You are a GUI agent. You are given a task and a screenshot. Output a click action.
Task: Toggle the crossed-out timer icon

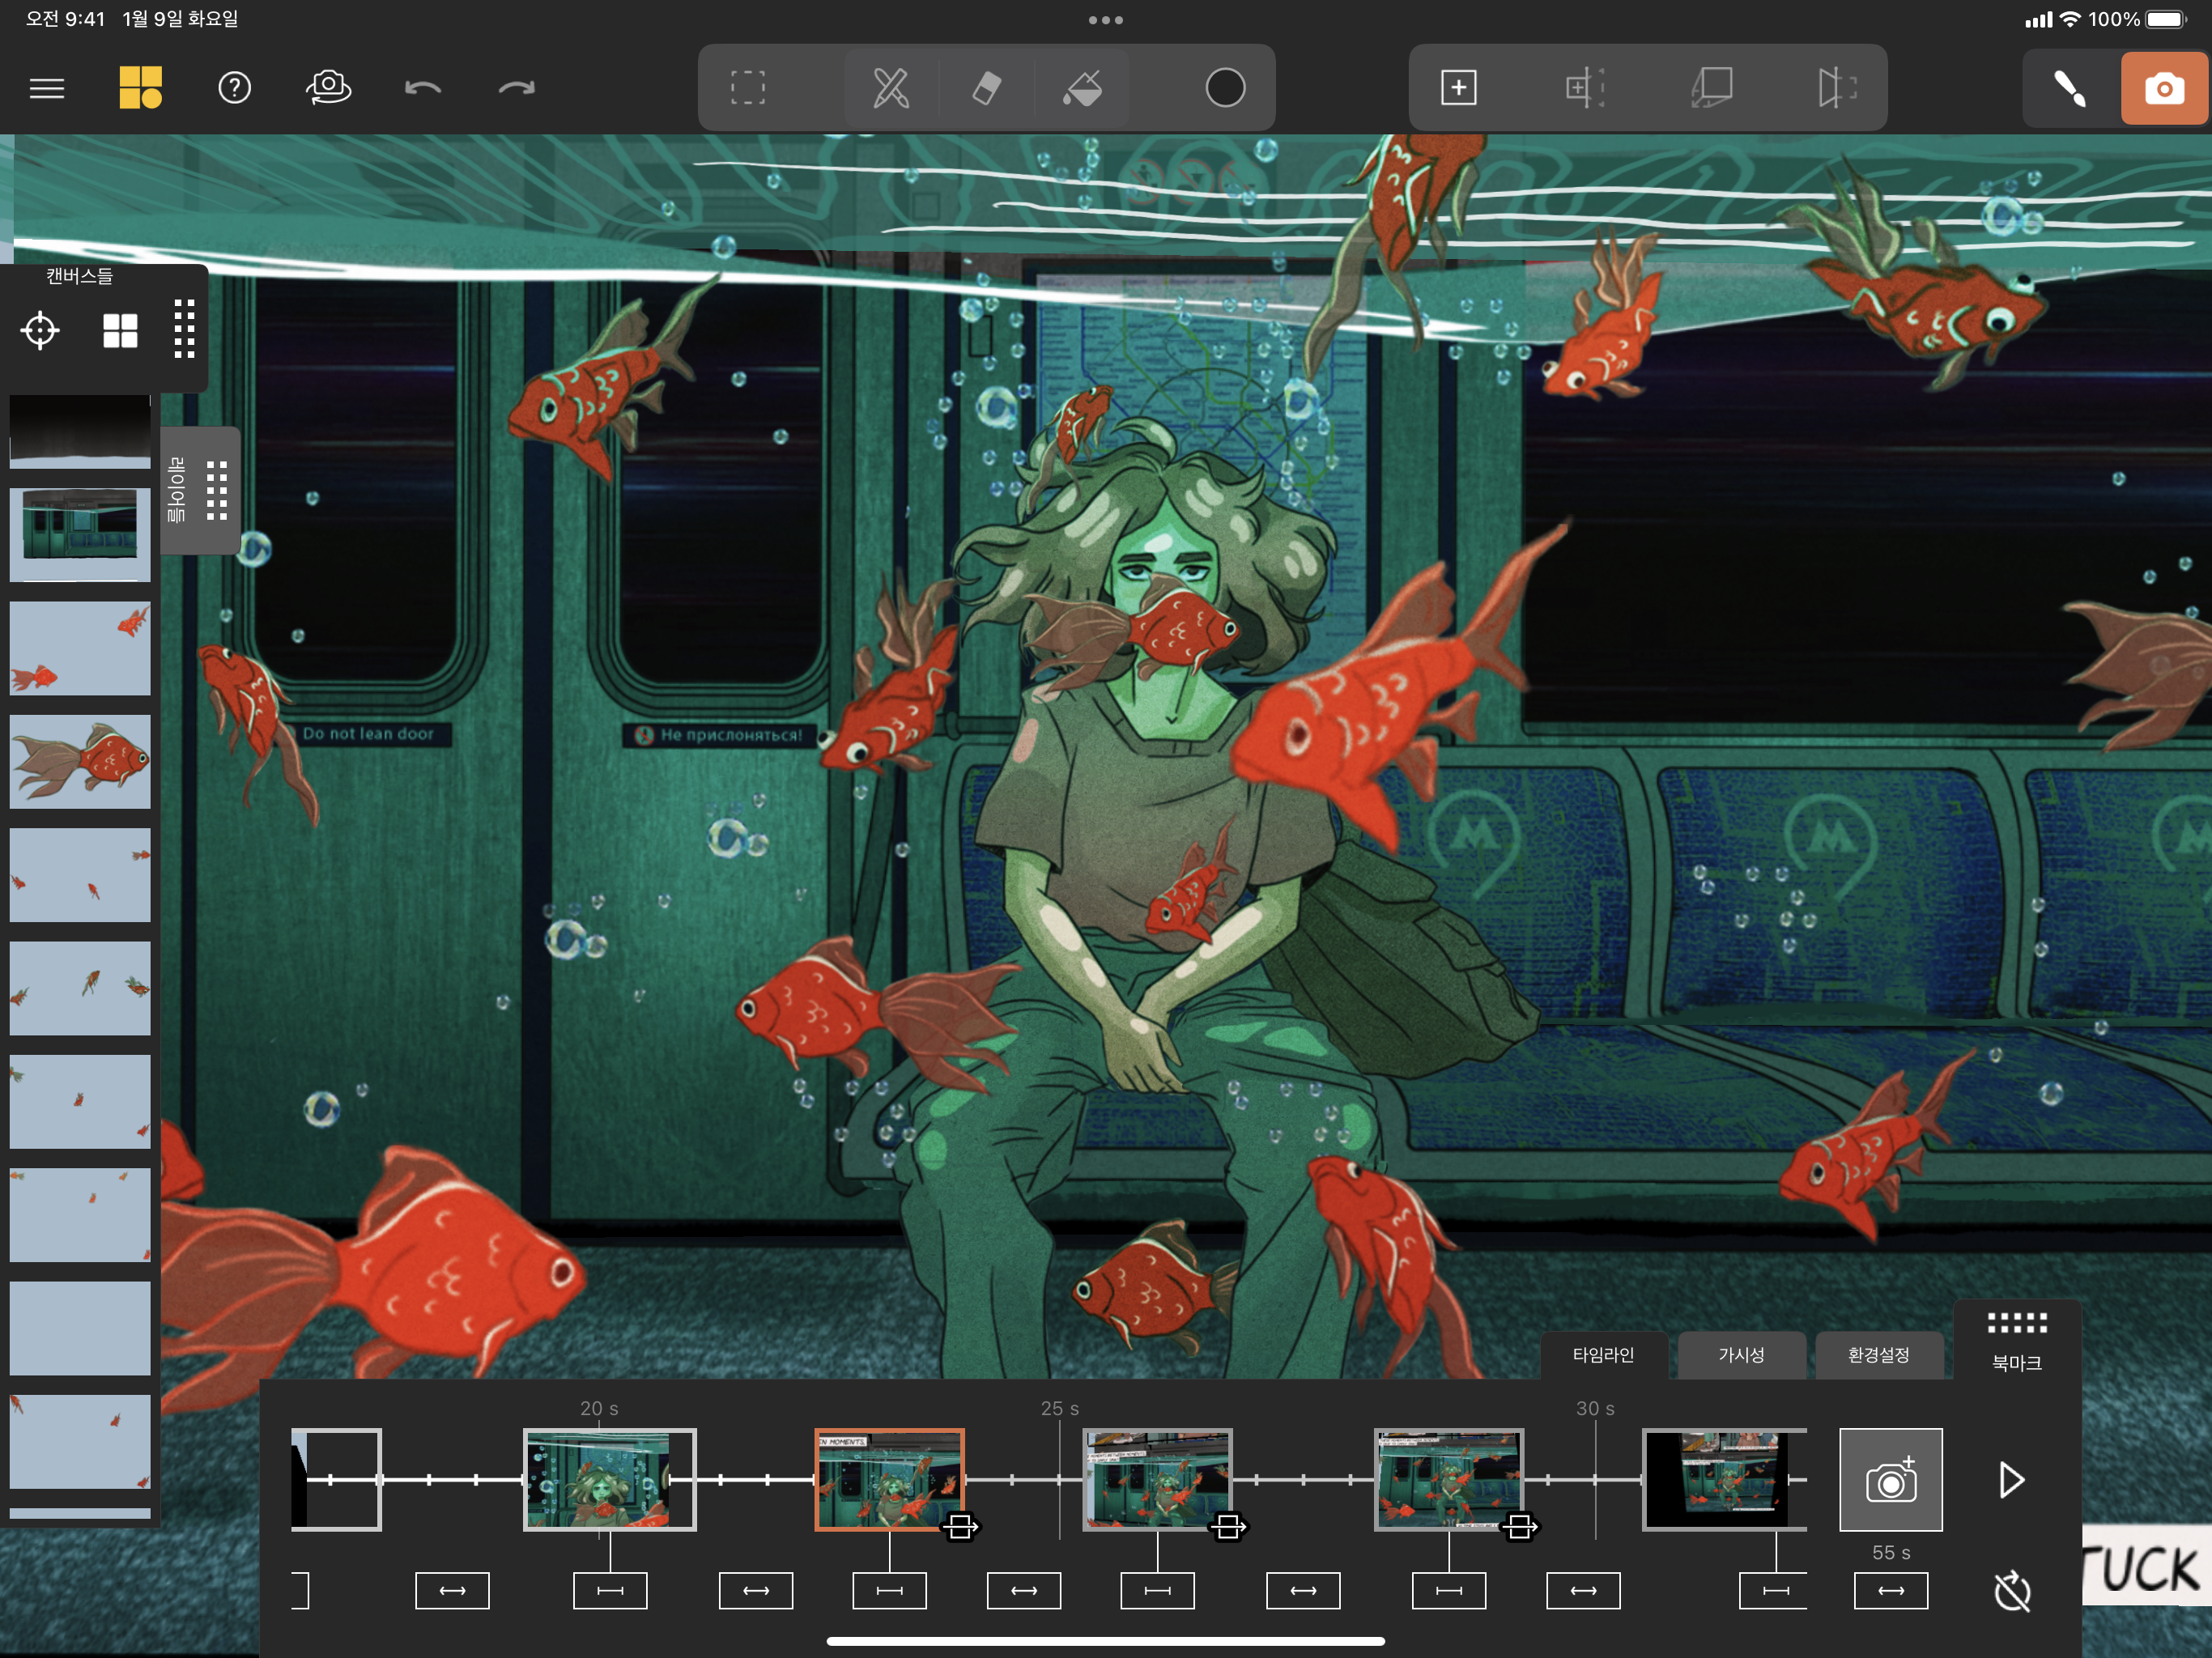tap(2012, 1591)
